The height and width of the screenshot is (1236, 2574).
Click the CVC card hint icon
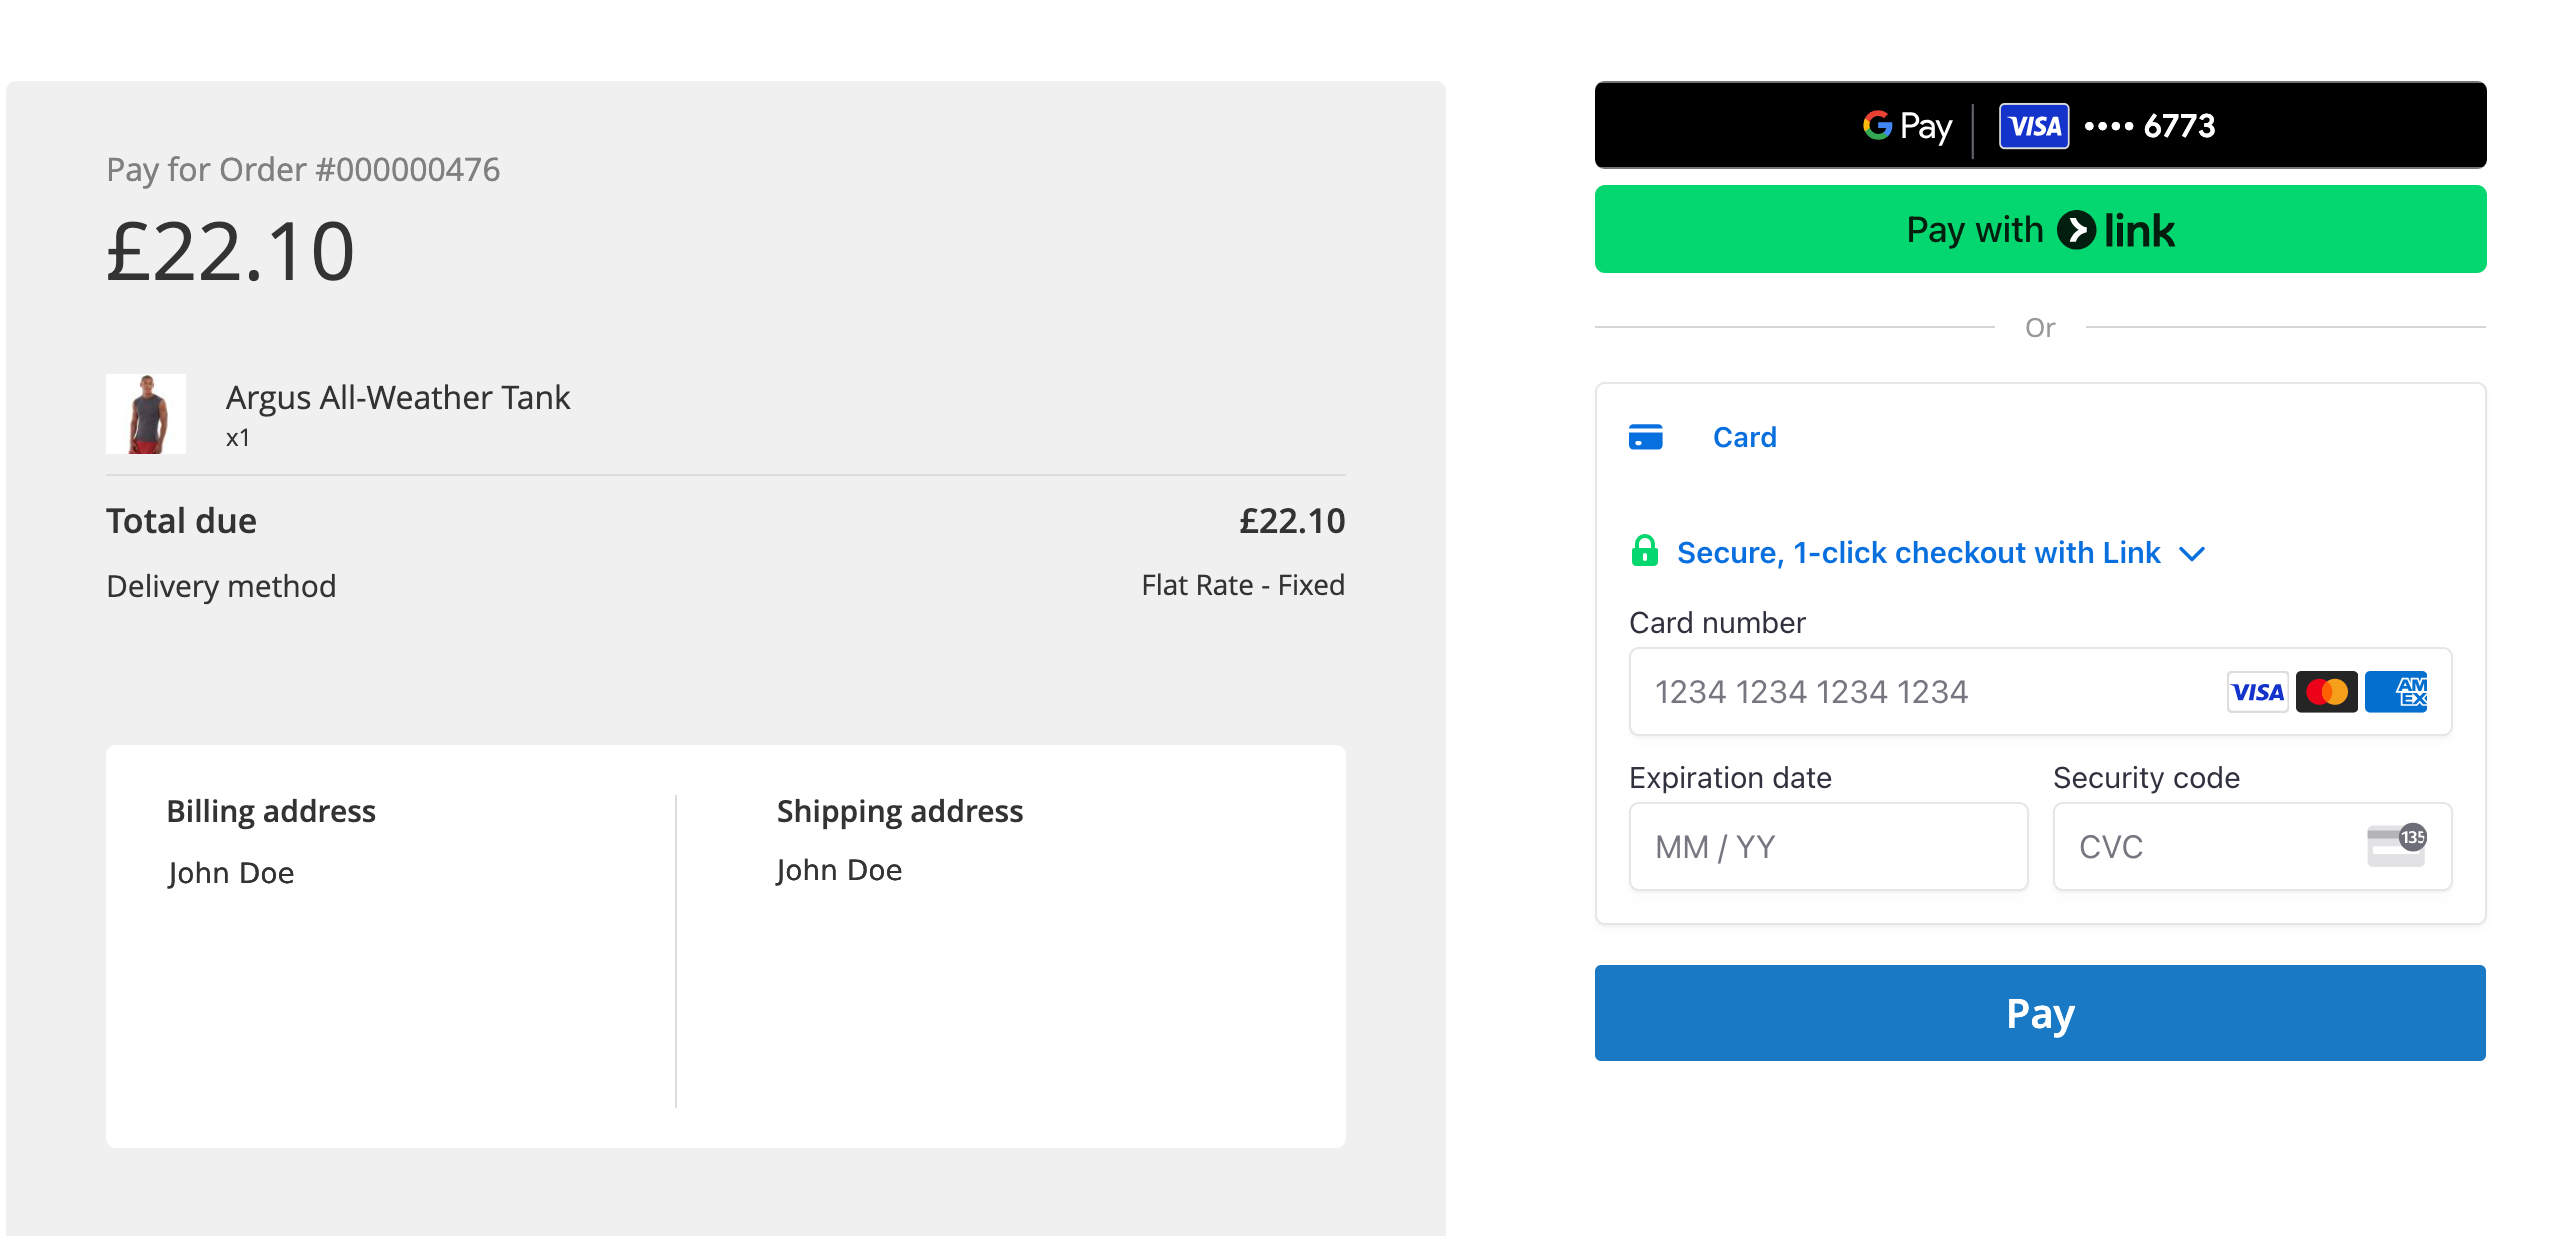click(2396, 846)
